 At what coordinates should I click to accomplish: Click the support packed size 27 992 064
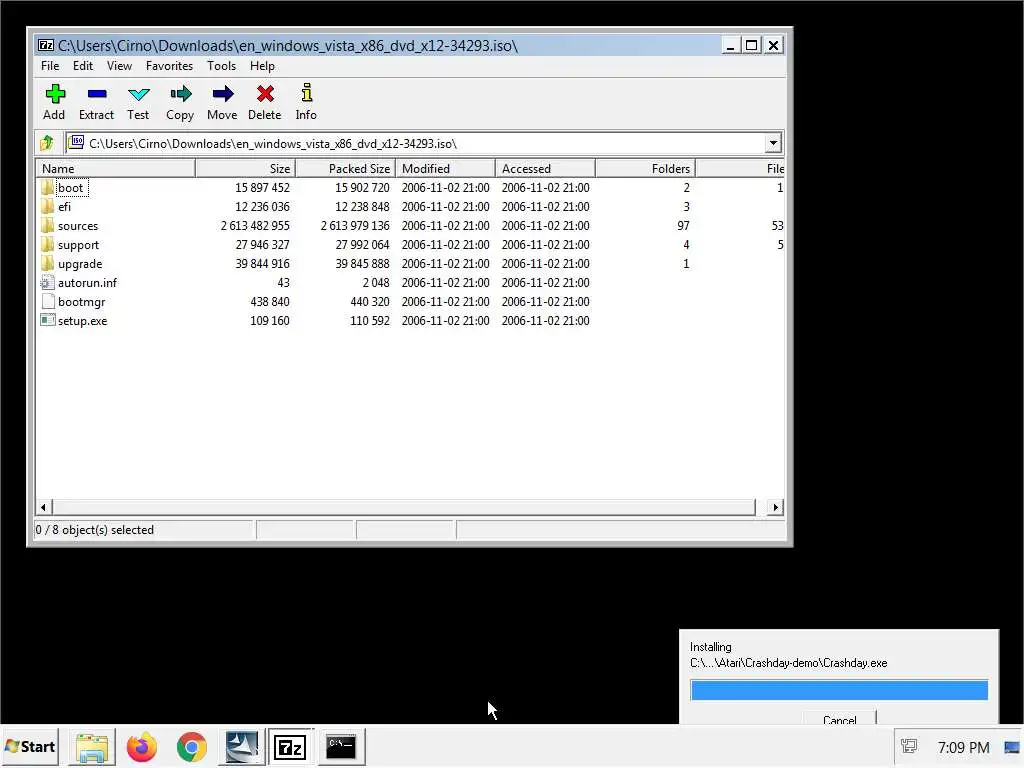point(362,245)
